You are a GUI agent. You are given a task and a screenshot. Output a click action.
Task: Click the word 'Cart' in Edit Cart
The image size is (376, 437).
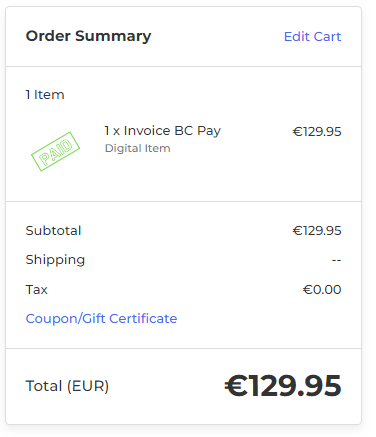328,36
